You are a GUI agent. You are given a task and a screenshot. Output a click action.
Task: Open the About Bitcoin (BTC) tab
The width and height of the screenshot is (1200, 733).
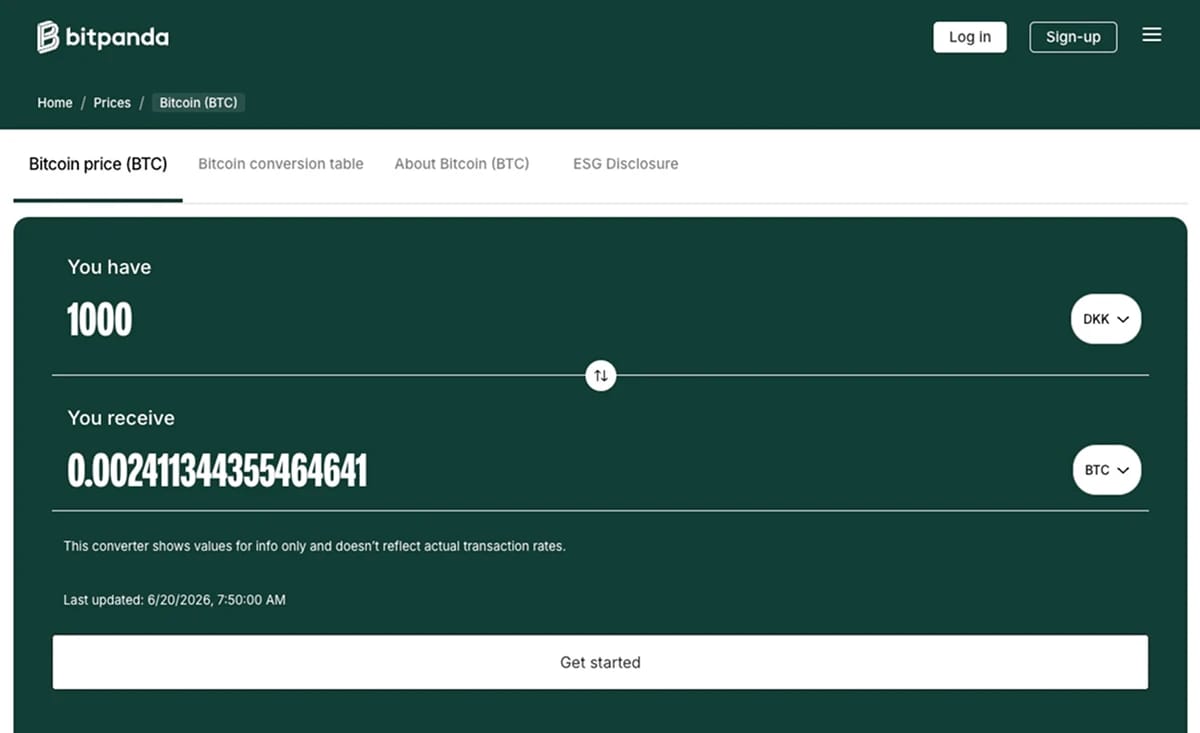(462, 164)
